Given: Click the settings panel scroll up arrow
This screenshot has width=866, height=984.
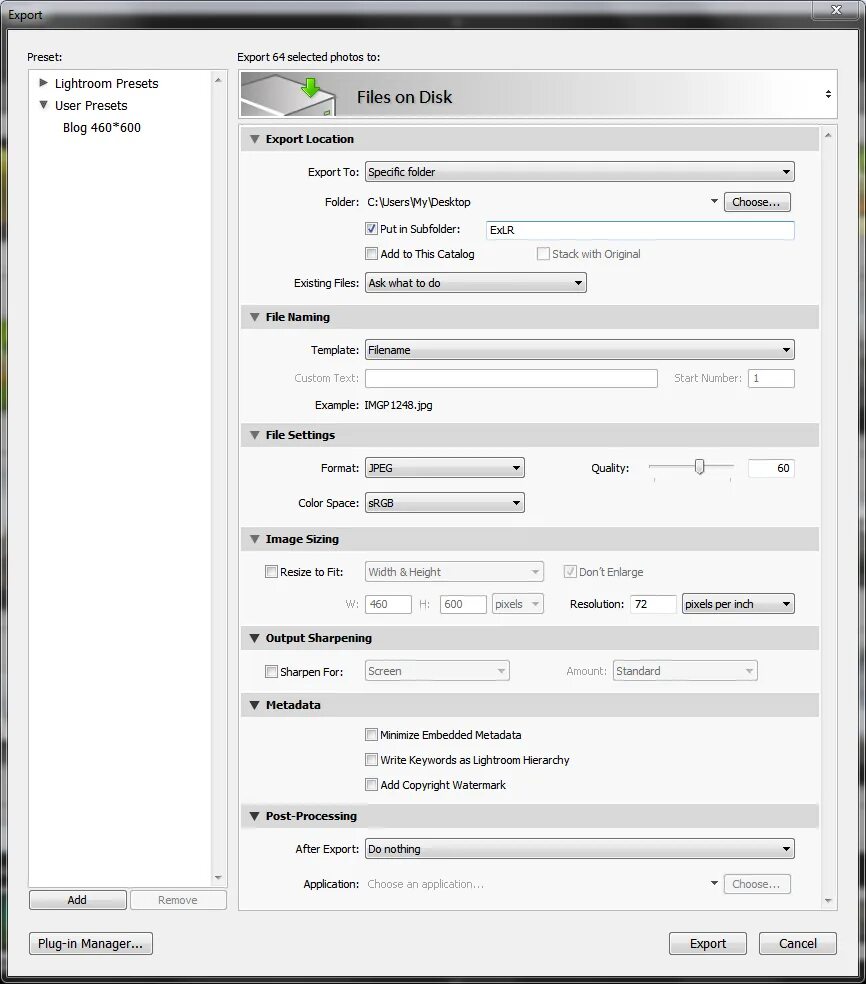Looking at the screenshot, I should tap(828, 135).
